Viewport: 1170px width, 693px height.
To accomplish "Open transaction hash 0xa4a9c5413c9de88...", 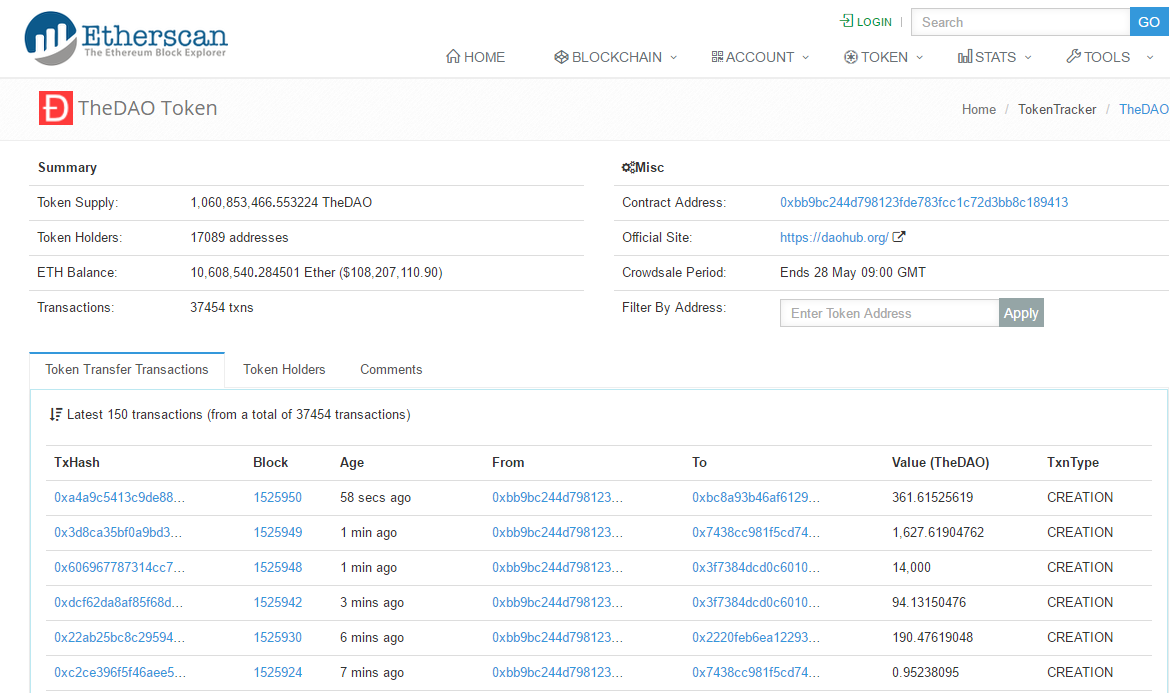I will point(119,498).
